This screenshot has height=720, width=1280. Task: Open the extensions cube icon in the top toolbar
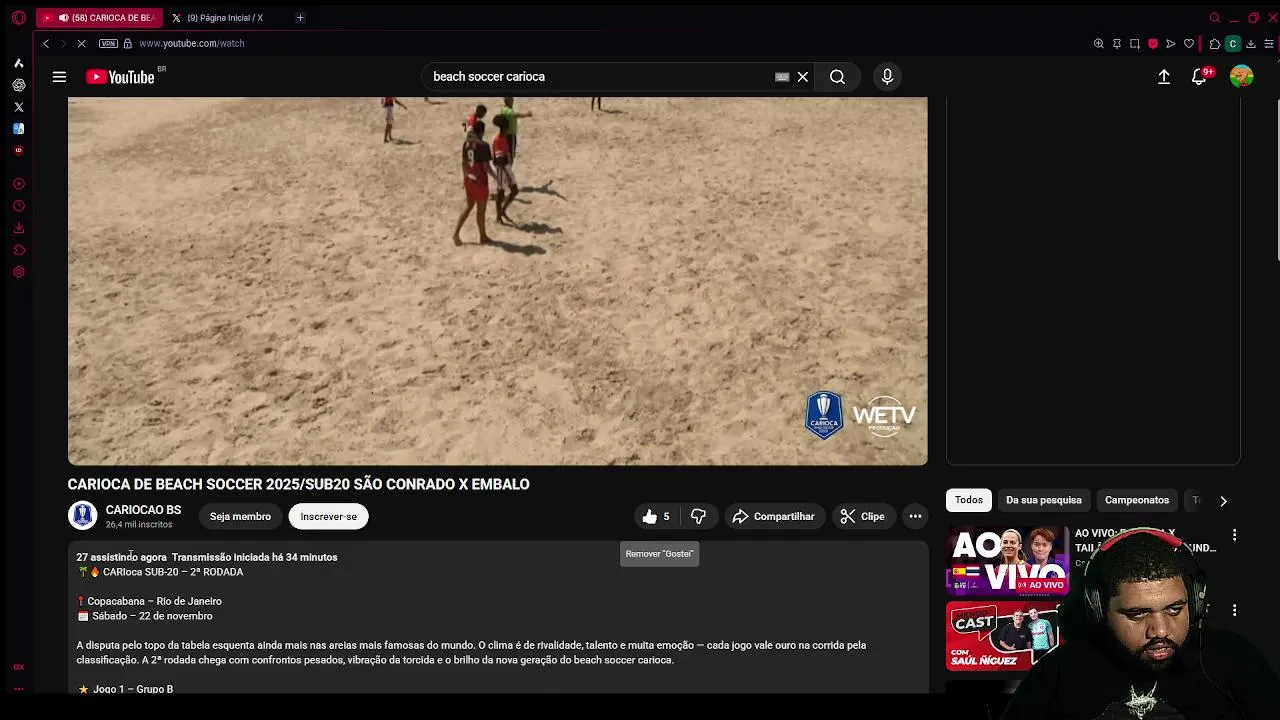(x=1214, y=43)
